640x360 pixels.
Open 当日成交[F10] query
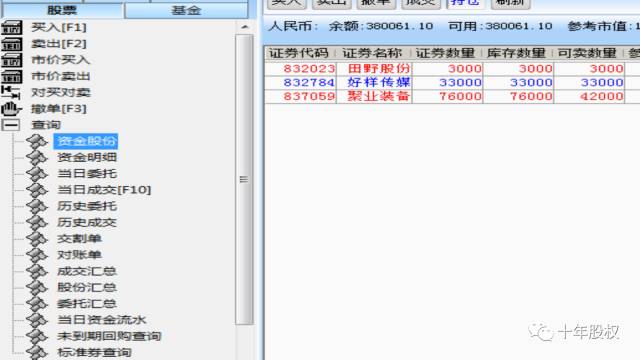[x=104, y=190]
